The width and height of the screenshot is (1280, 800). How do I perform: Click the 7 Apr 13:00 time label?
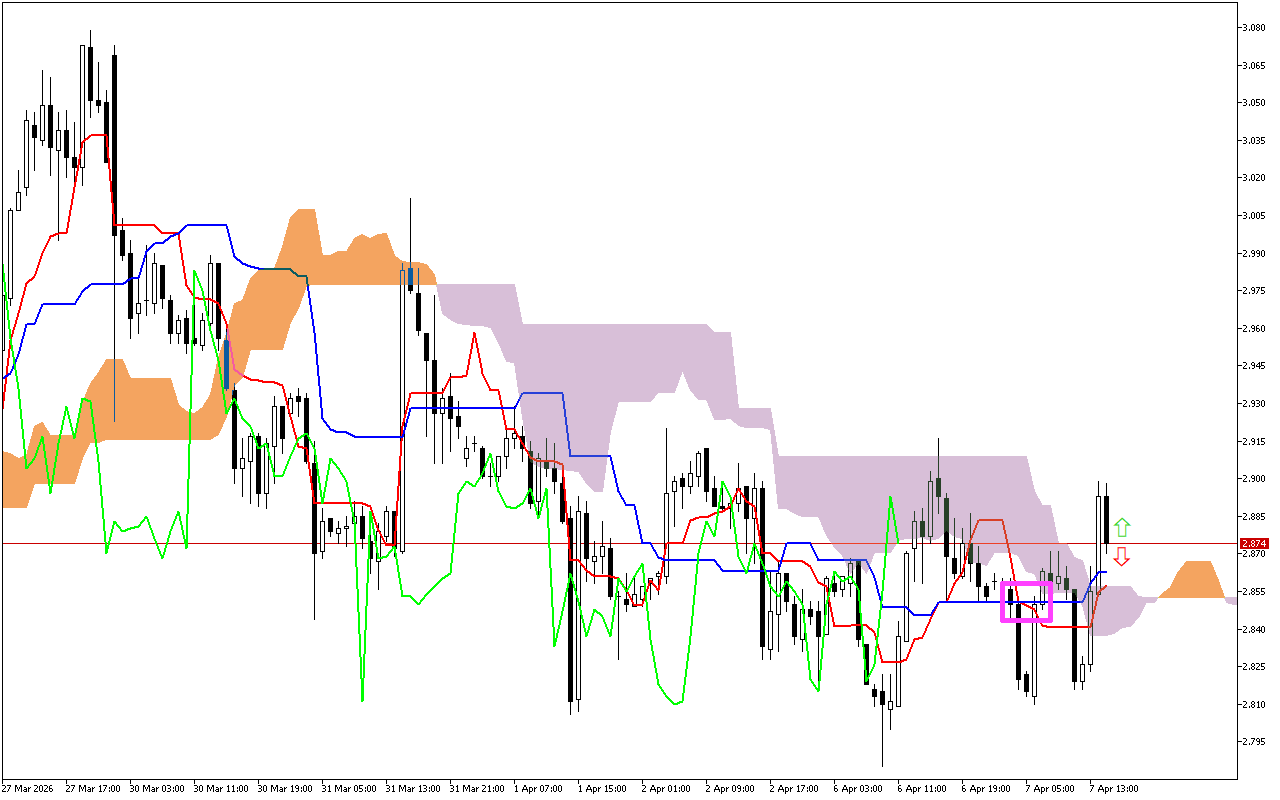click(x=1114, y=788)
